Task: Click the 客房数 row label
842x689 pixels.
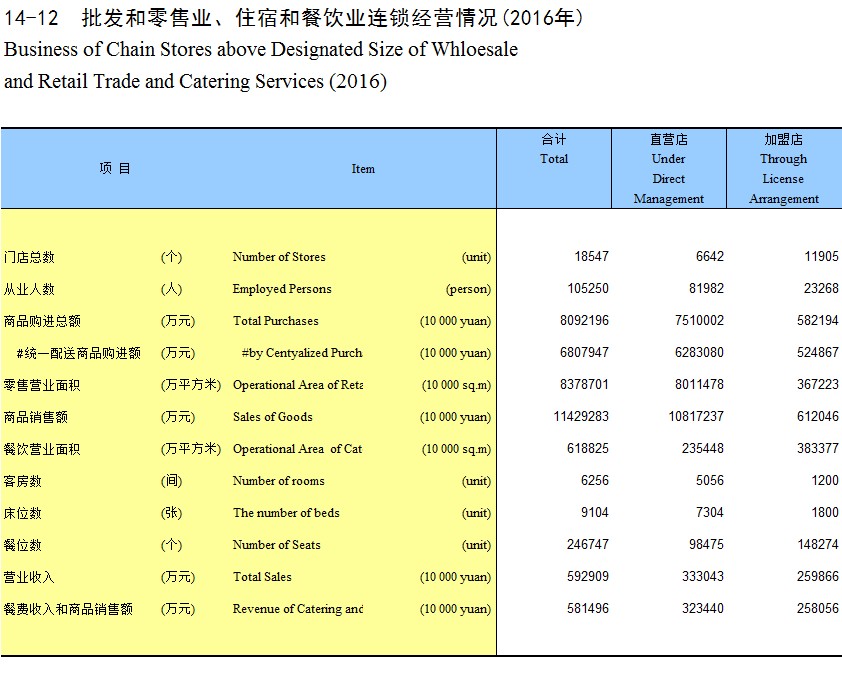Action: coord(23,481)
